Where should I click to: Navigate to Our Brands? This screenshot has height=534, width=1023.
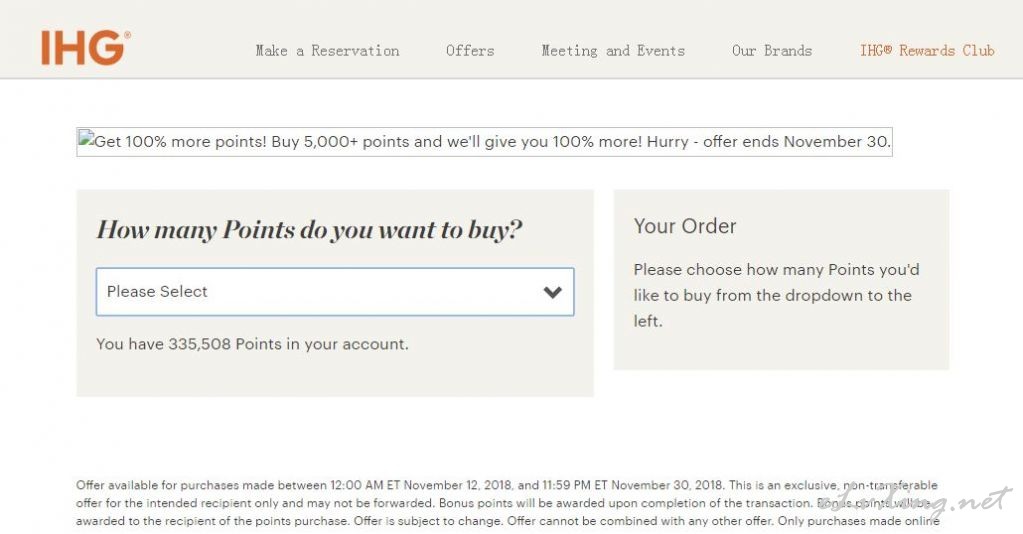coord(772,51)
